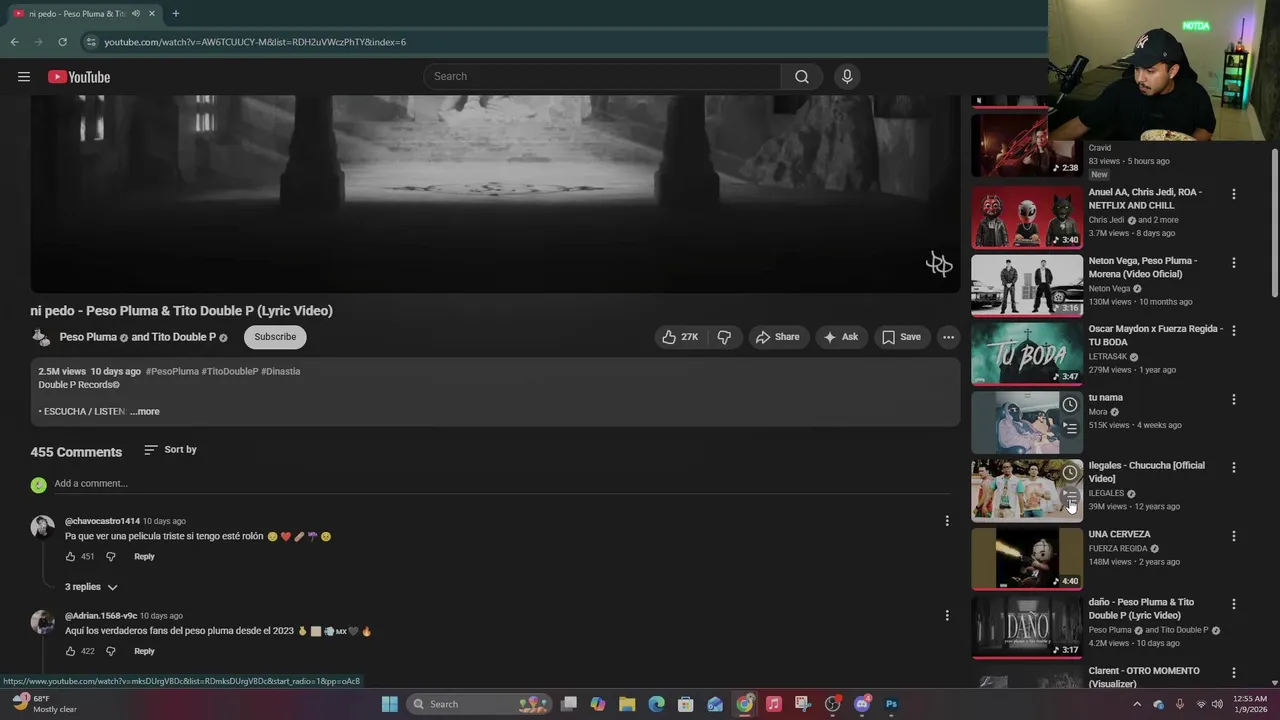Click the browser address bar URL
Screen dimensions: 1280x720
coord(255,42)
